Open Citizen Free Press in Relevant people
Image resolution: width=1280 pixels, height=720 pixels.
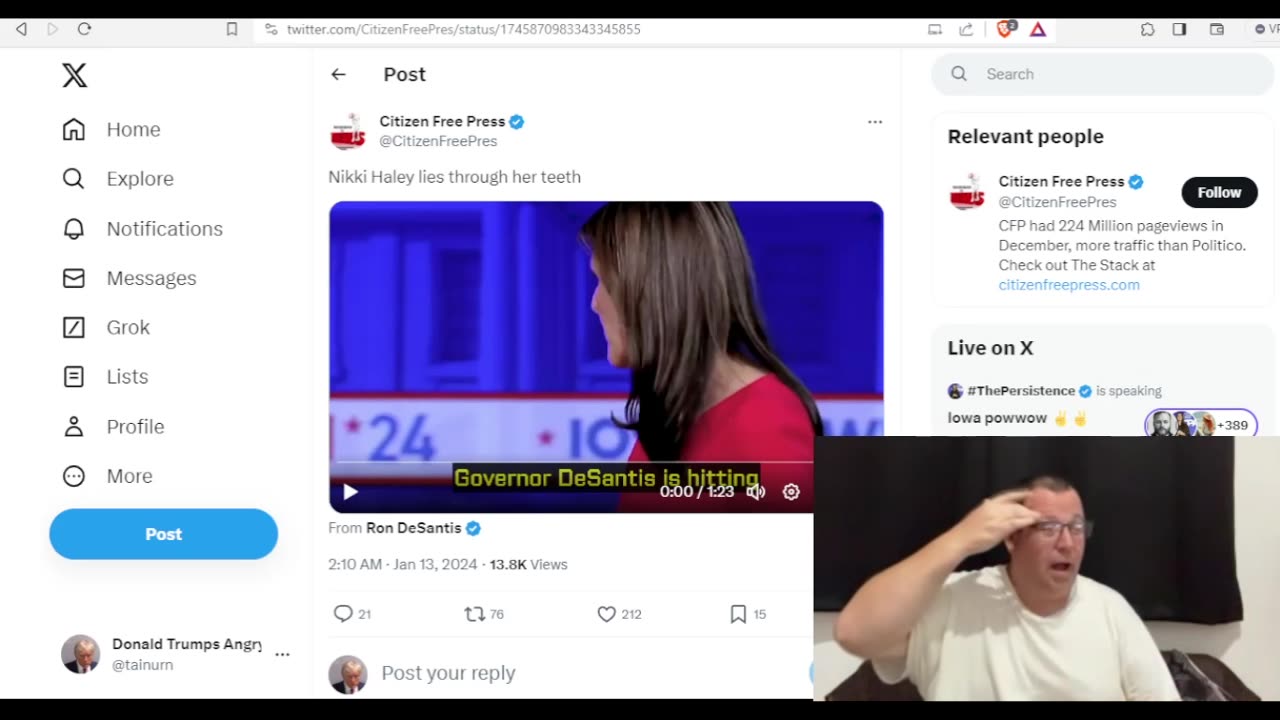pyautogui.click(x=1061, y=181)
